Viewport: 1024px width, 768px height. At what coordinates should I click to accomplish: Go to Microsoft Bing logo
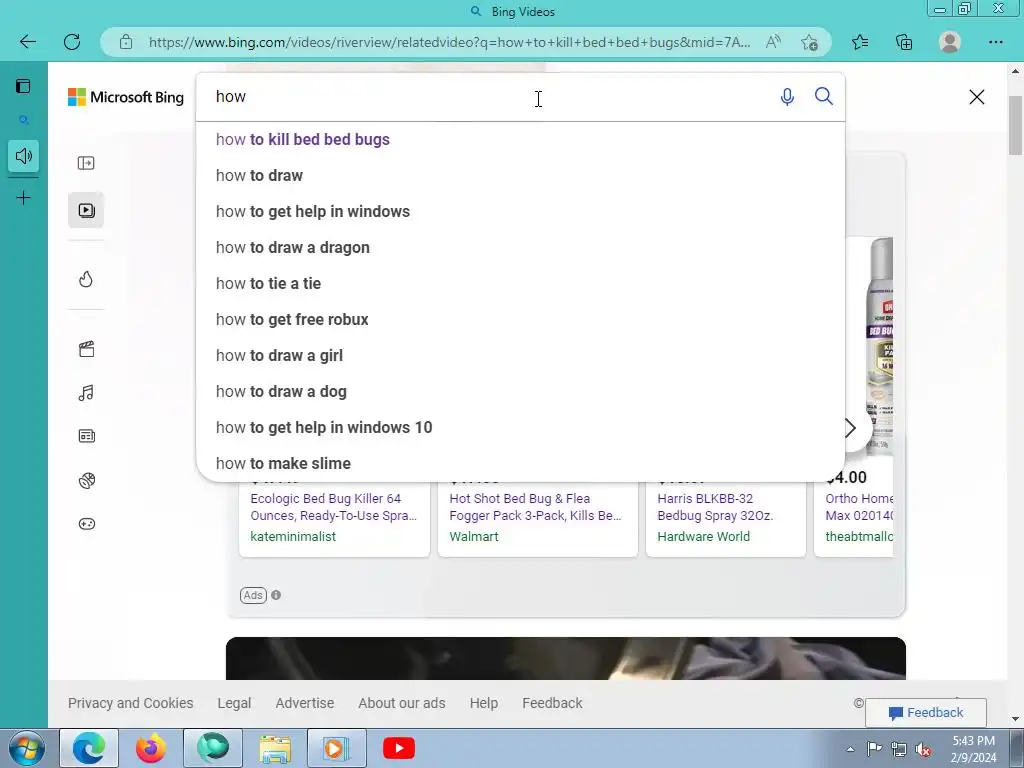[x=126, y=97]
